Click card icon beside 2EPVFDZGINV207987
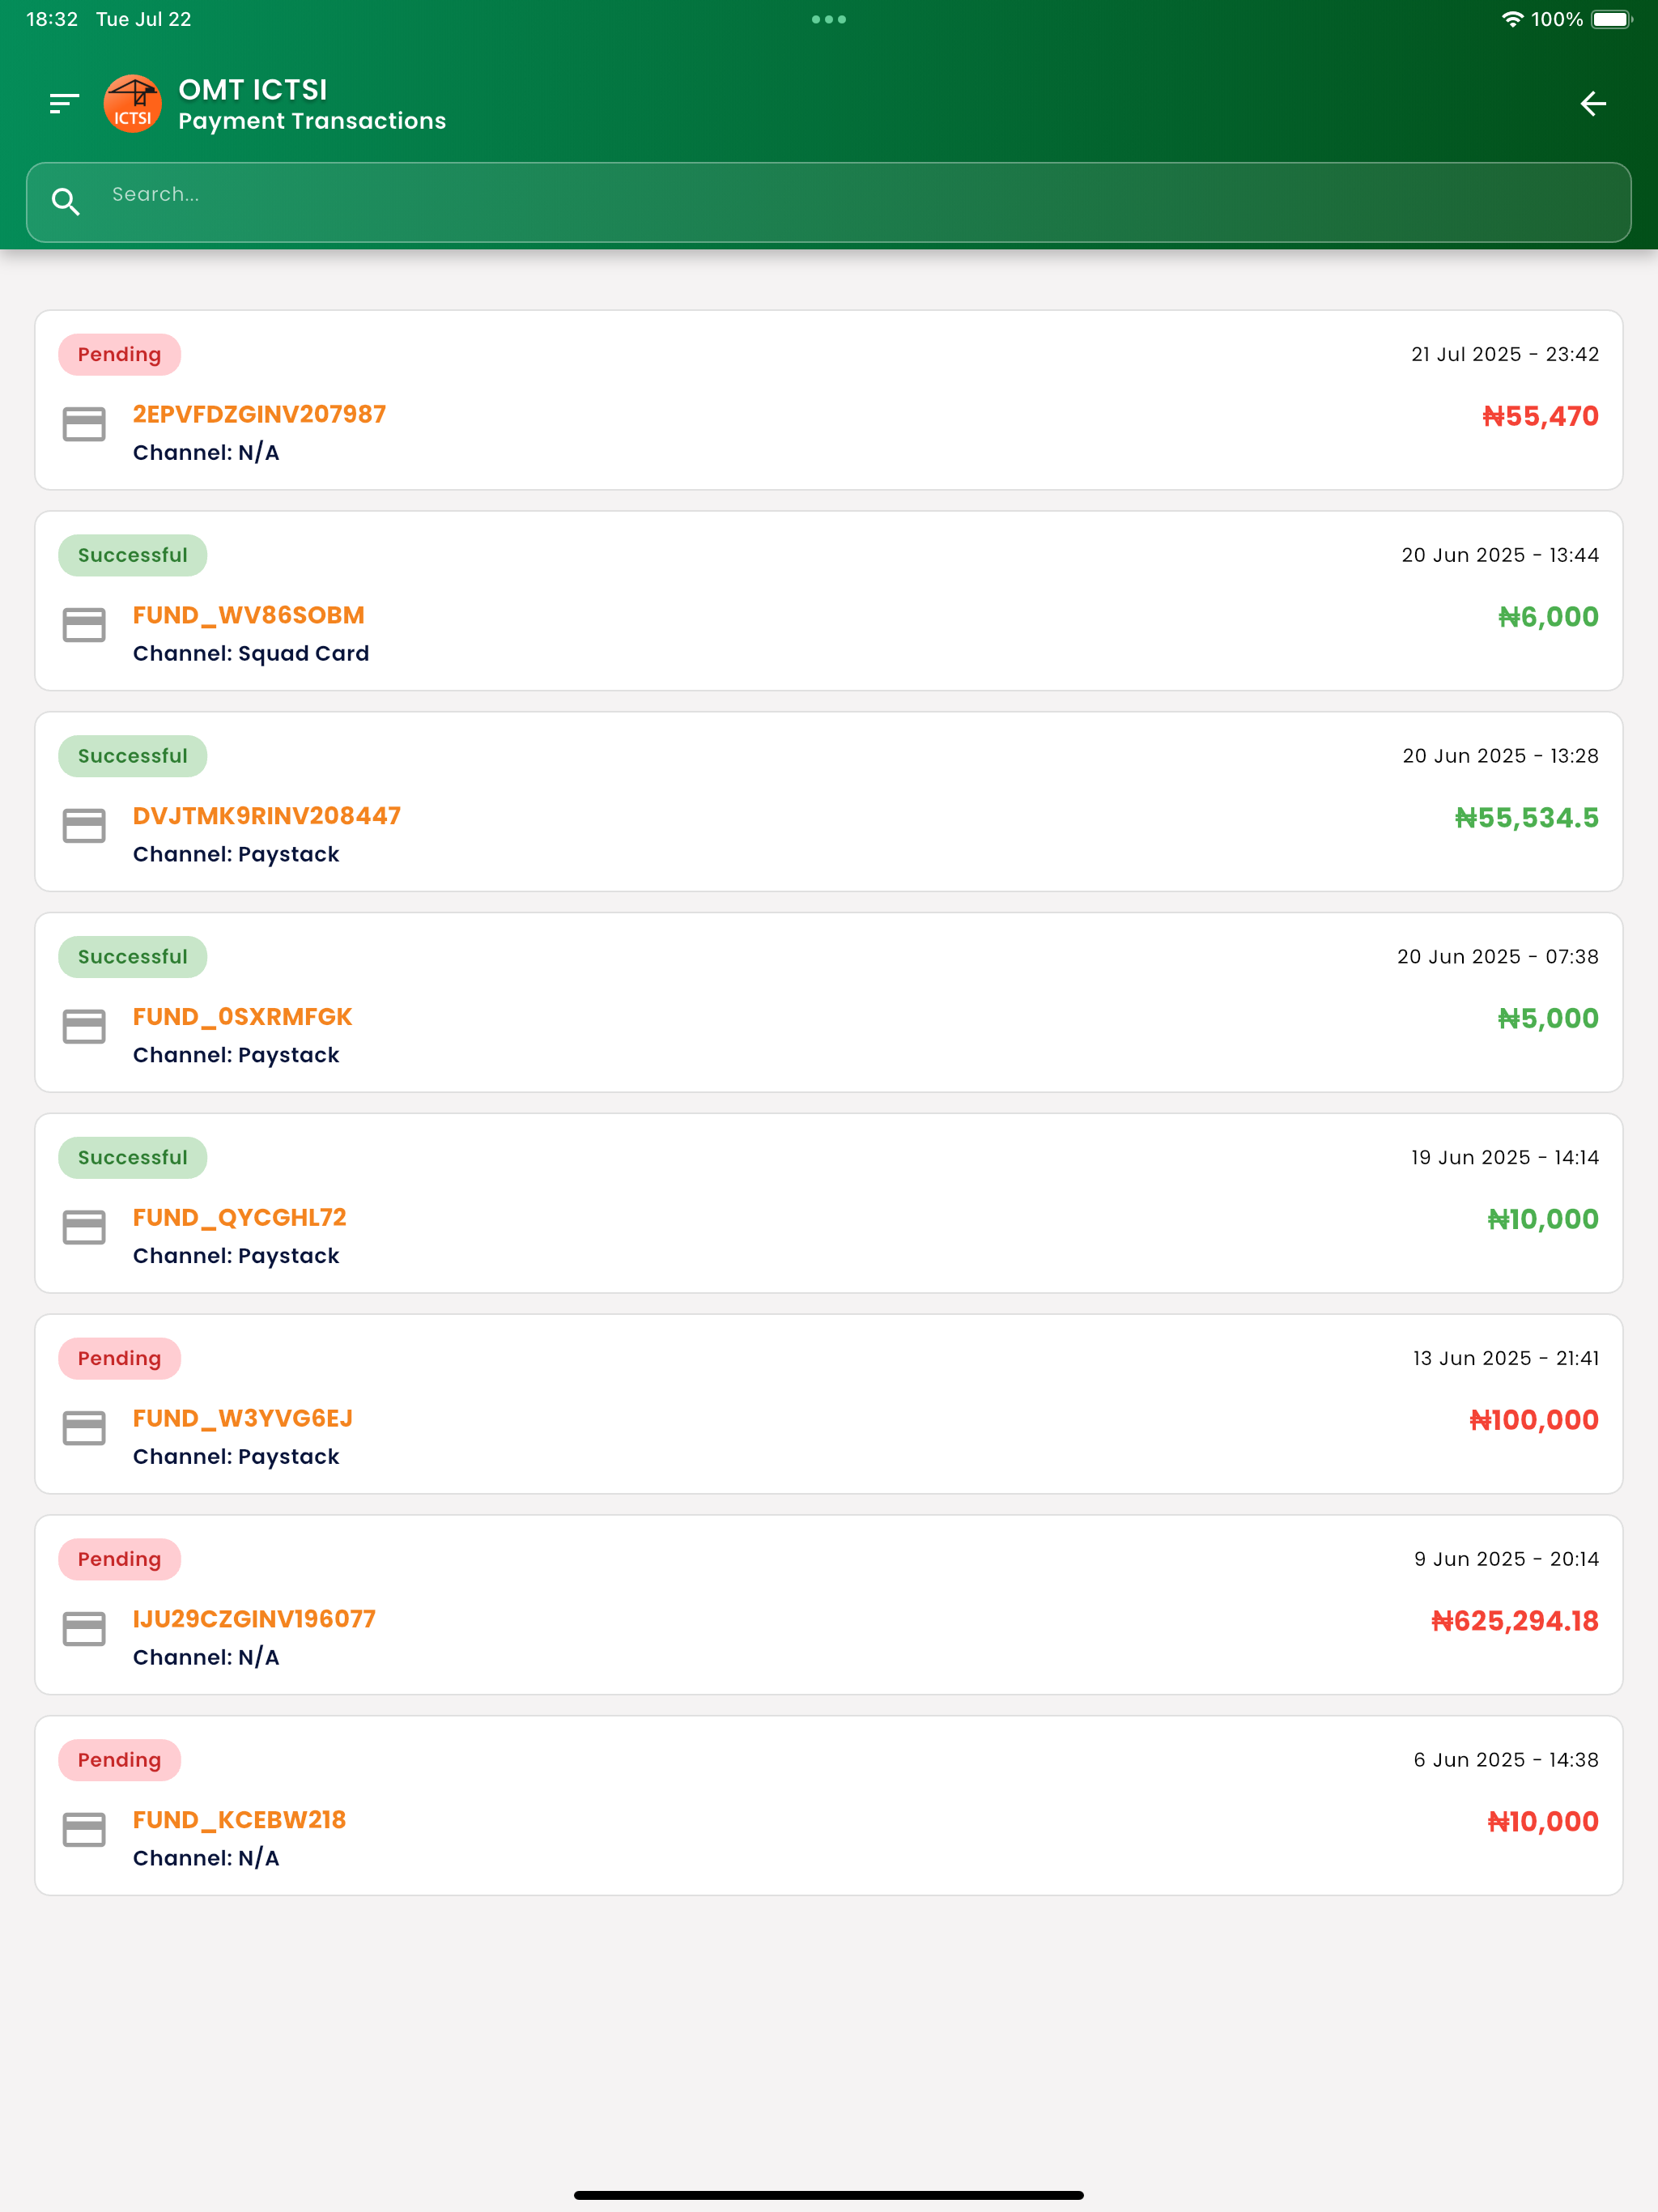Screen dimensions: 1658x2212 [84, 424]
